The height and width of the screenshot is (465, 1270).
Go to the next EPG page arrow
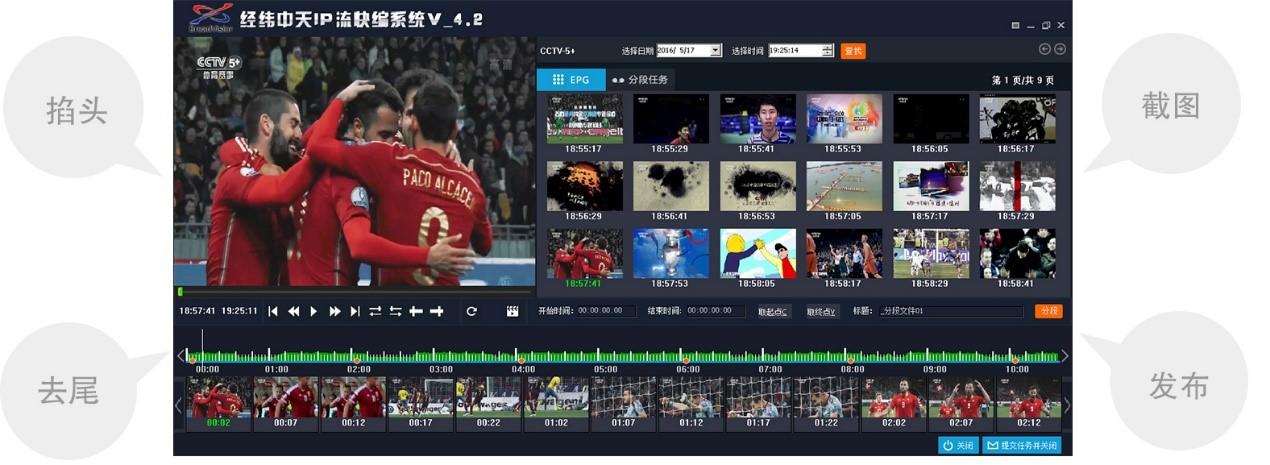click(1060, 49)
